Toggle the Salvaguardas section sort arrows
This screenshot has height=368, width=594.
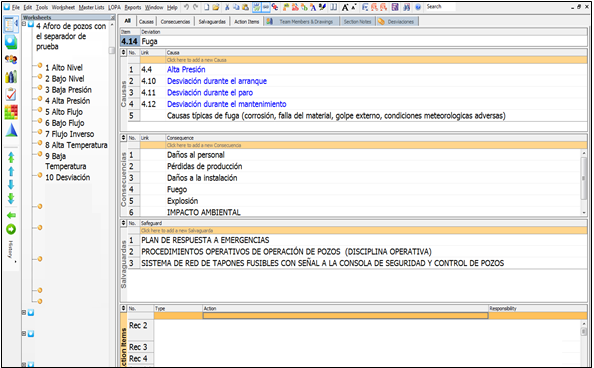pos(123,223)
